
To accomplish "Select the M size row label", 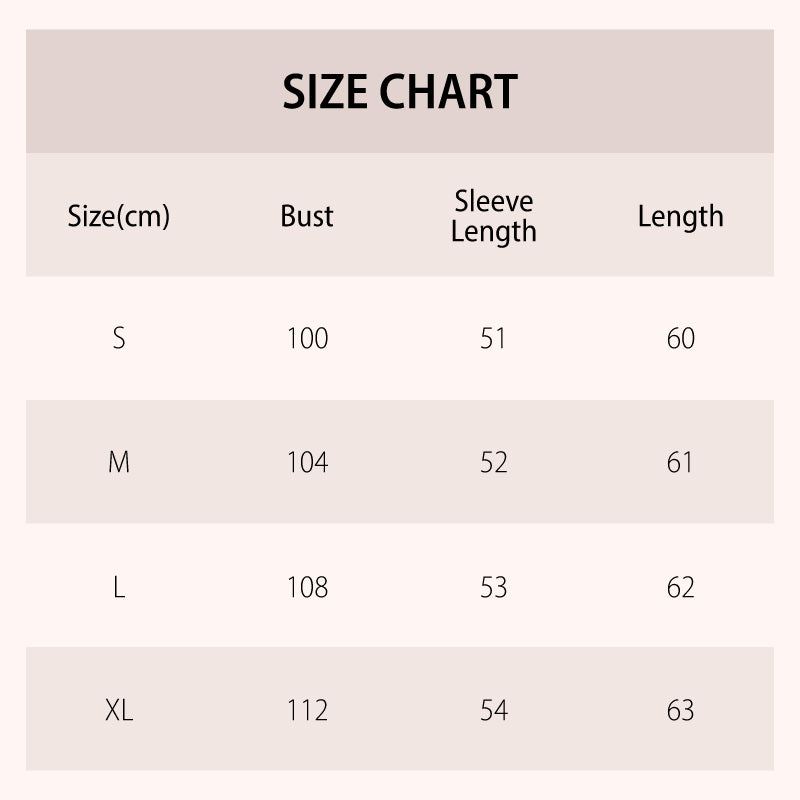I will click(x=119, y=463).
